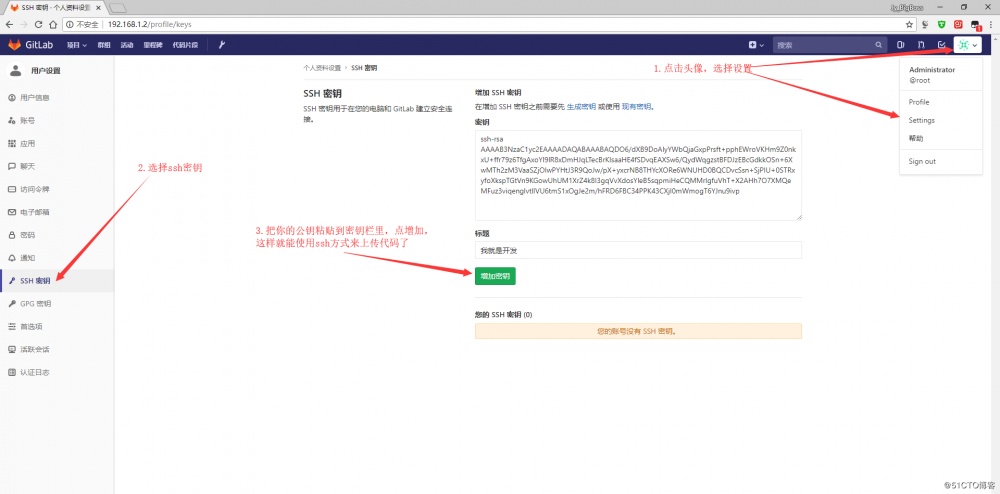Click the 现有密钥 link

click(636, 106)
